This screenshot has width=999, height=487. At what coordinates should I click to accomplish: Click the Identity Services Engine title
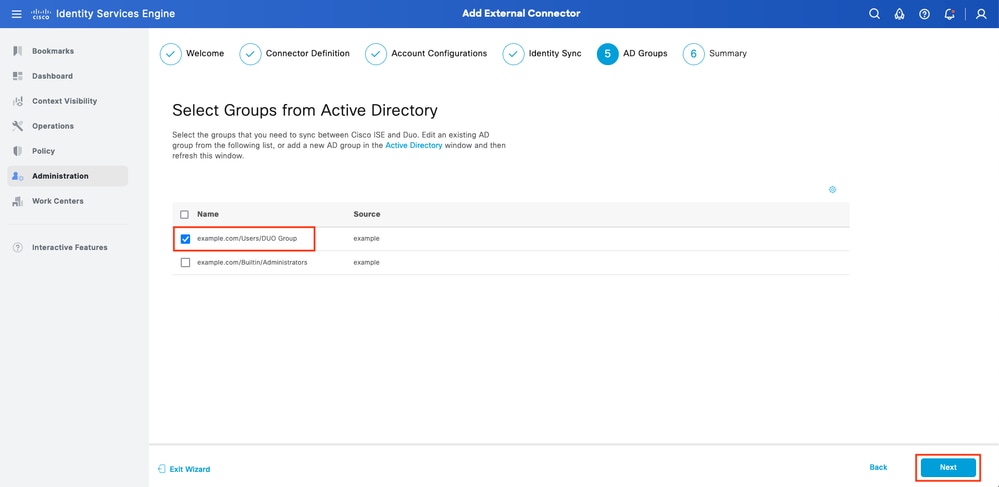coord(115,14)
